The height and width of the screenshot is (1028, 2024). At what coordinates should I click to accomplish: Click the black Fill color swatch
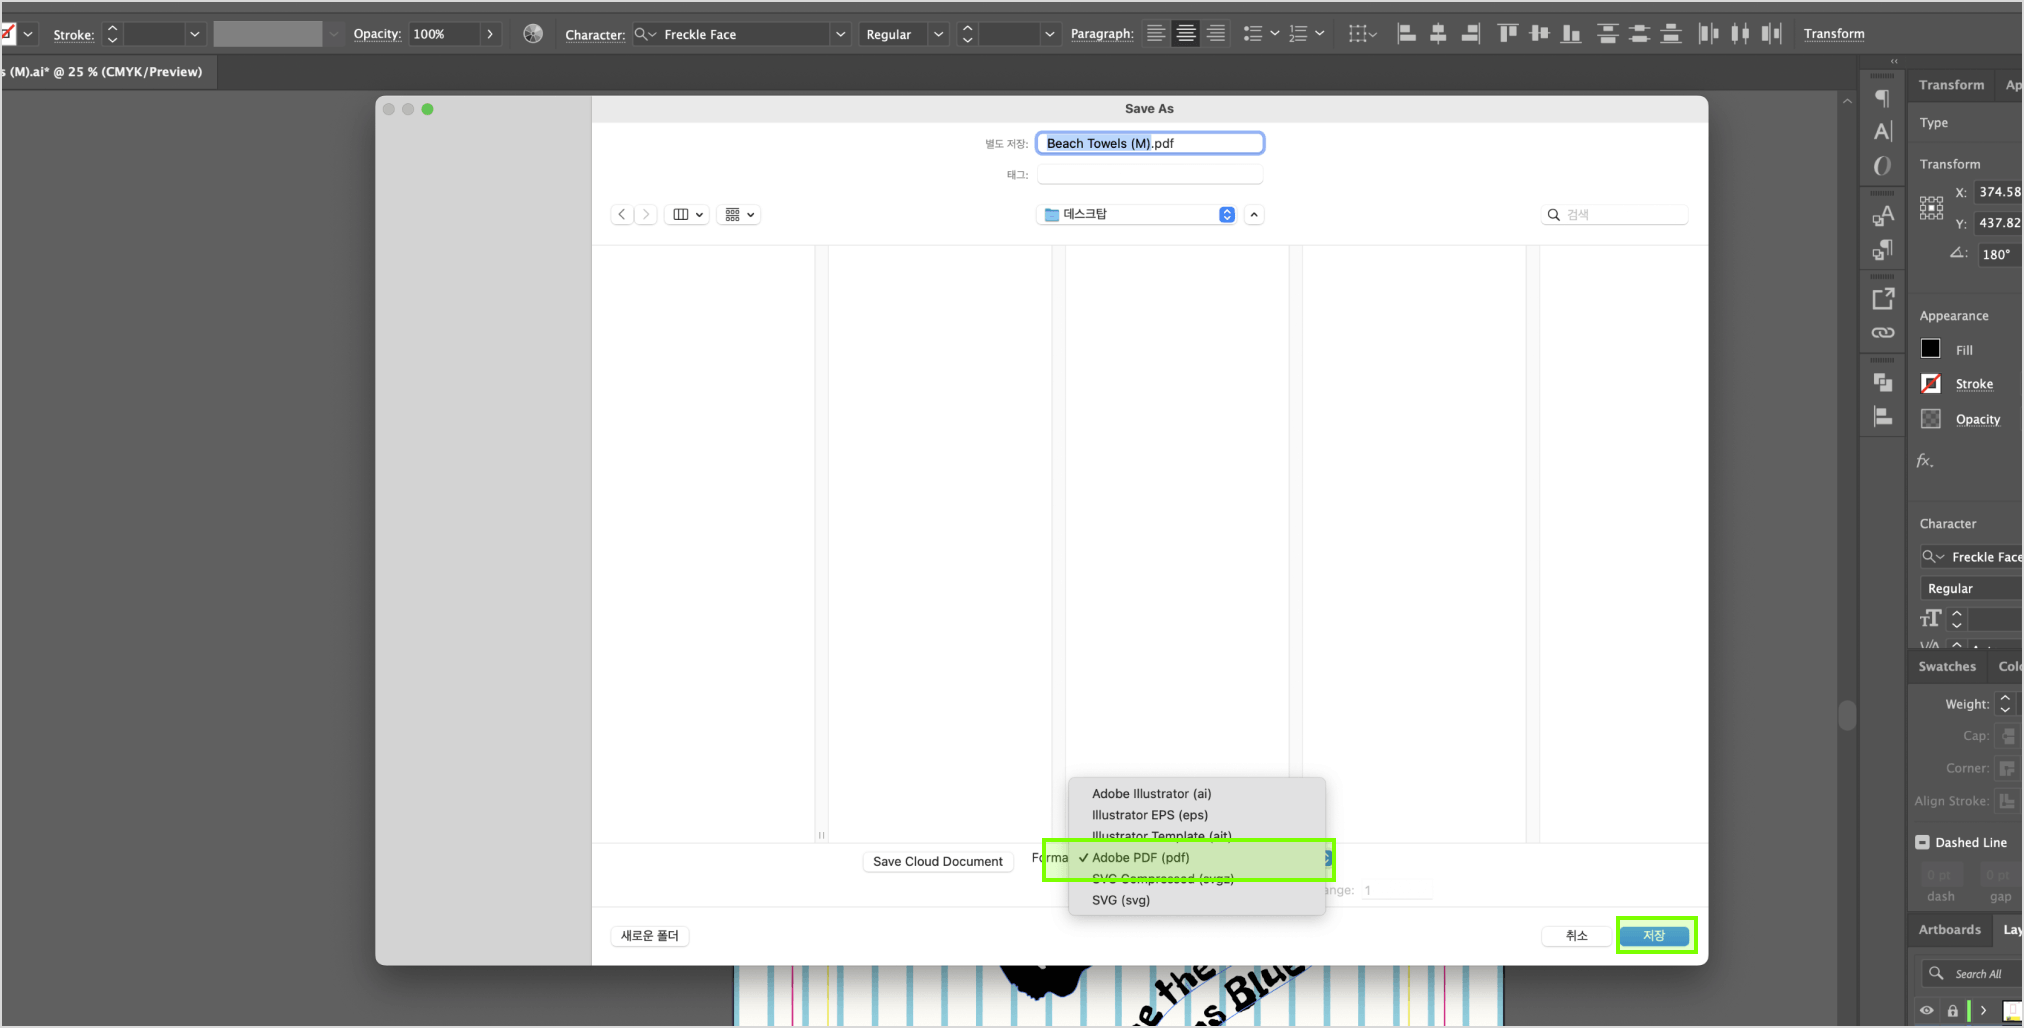(1931, 349)
